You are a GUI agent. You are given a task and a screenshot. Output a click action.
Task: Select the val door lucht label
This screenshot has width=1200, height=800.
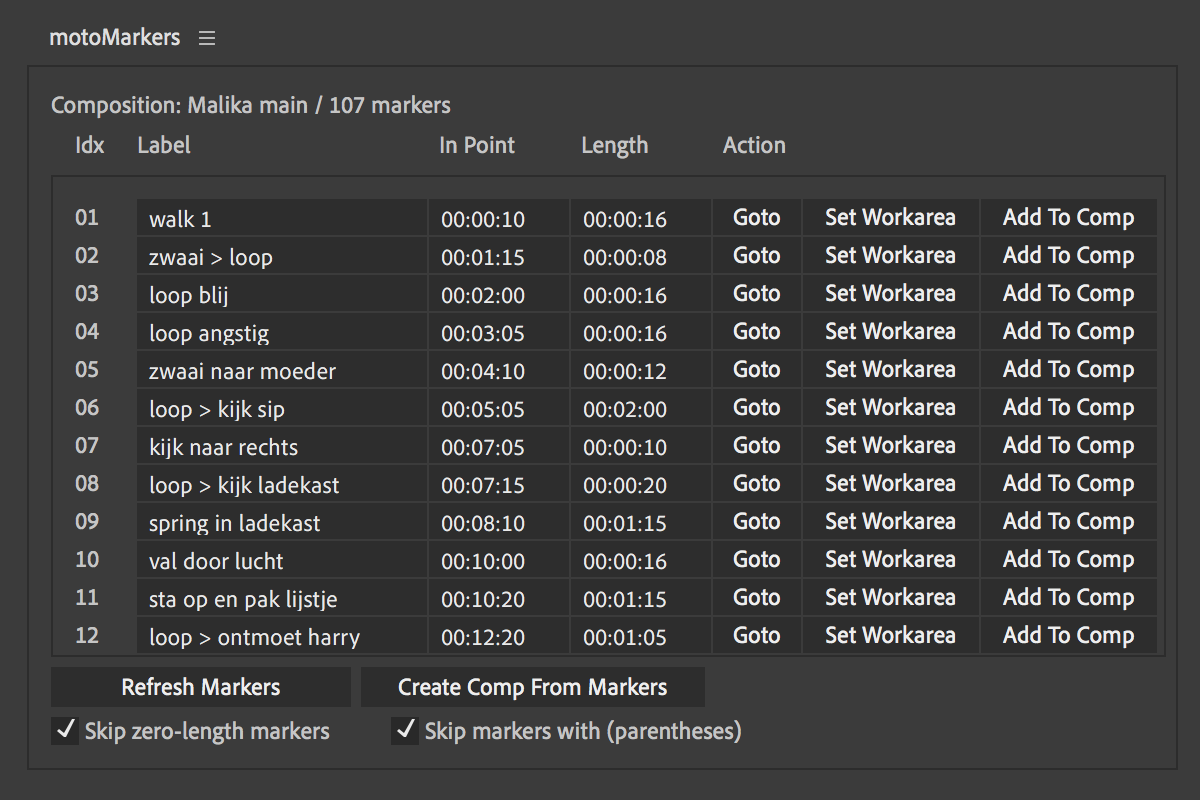tap(282, 560)
